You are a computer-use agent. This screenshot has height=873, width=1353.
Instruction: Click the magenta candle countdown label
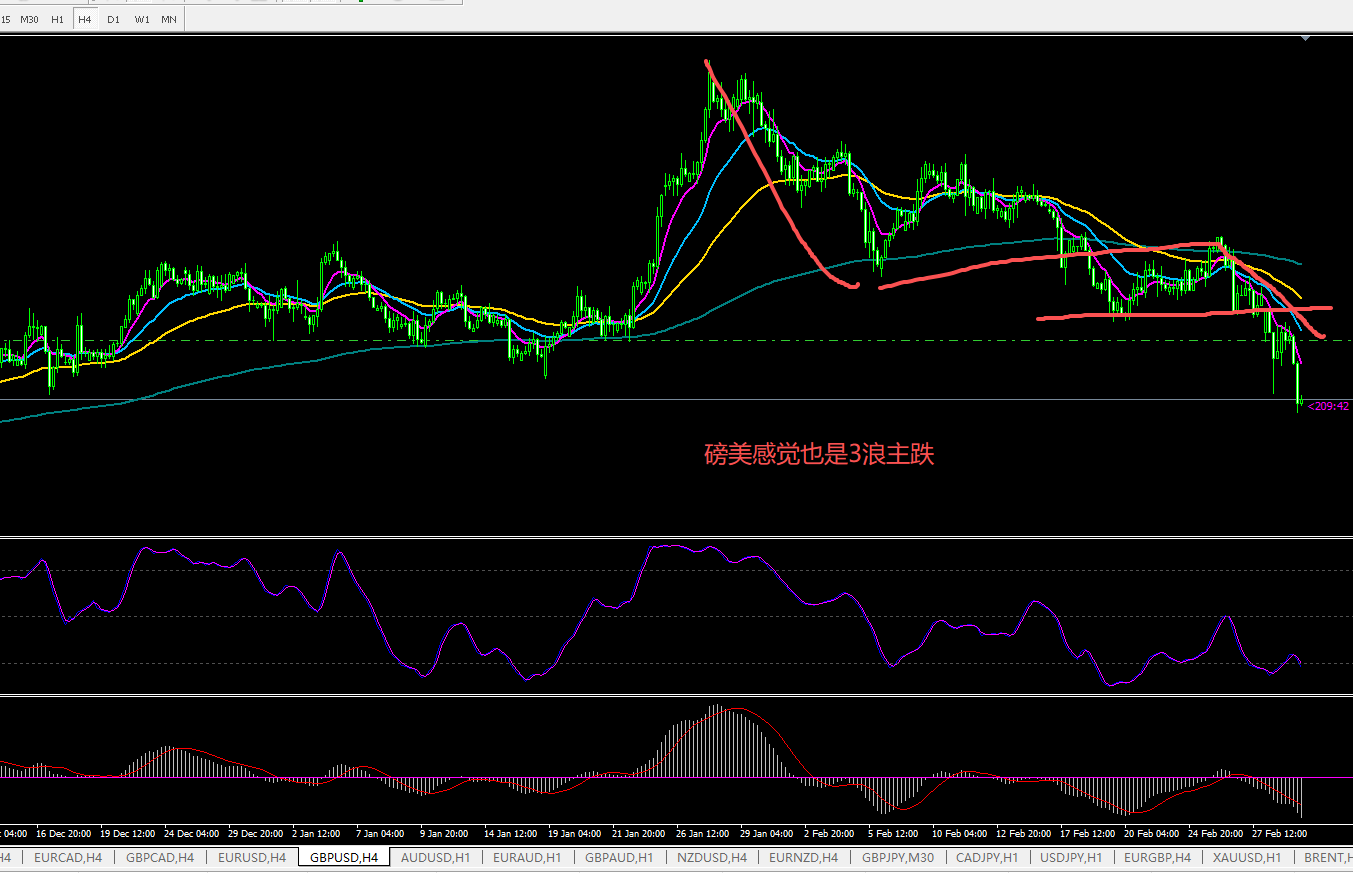click(1328, 406)
